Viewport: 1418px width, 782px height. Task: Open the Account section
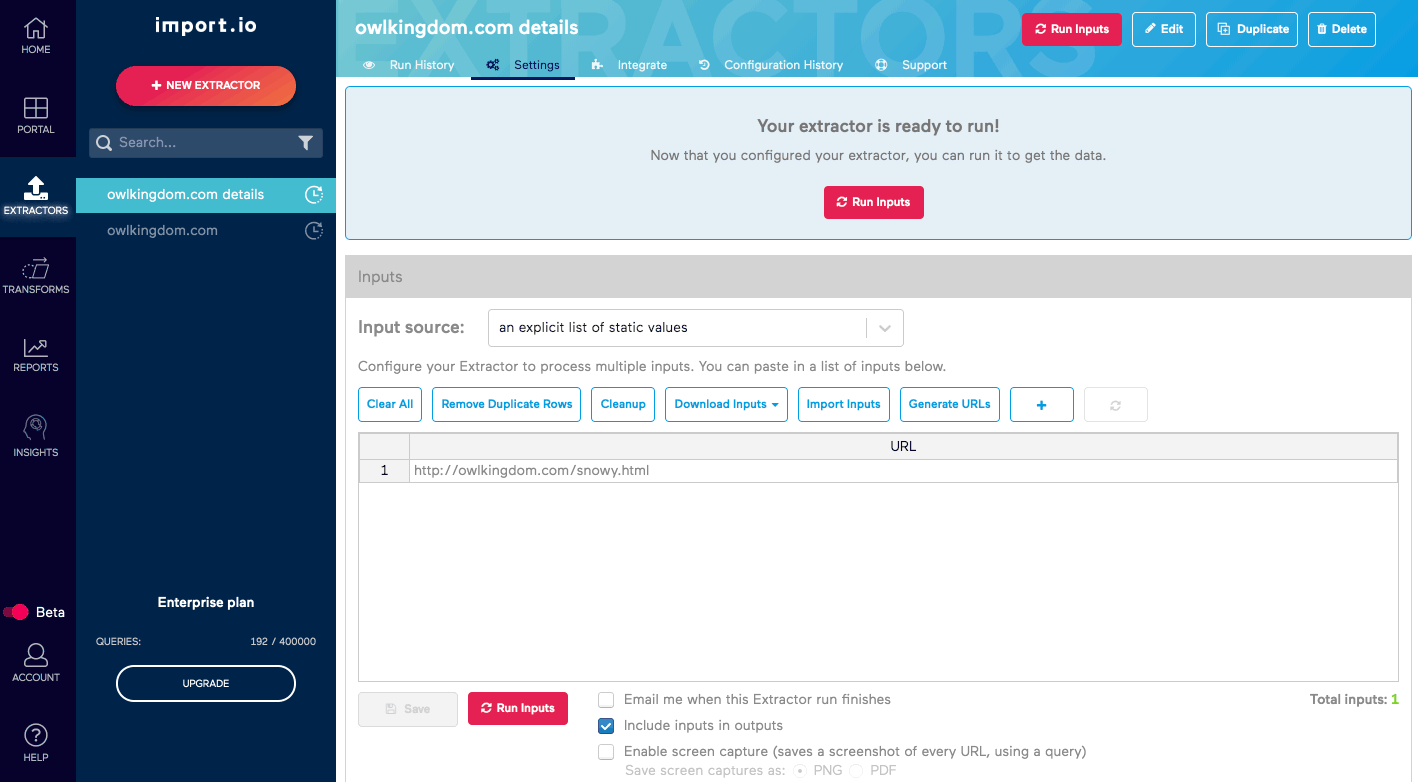click(36, 661)
